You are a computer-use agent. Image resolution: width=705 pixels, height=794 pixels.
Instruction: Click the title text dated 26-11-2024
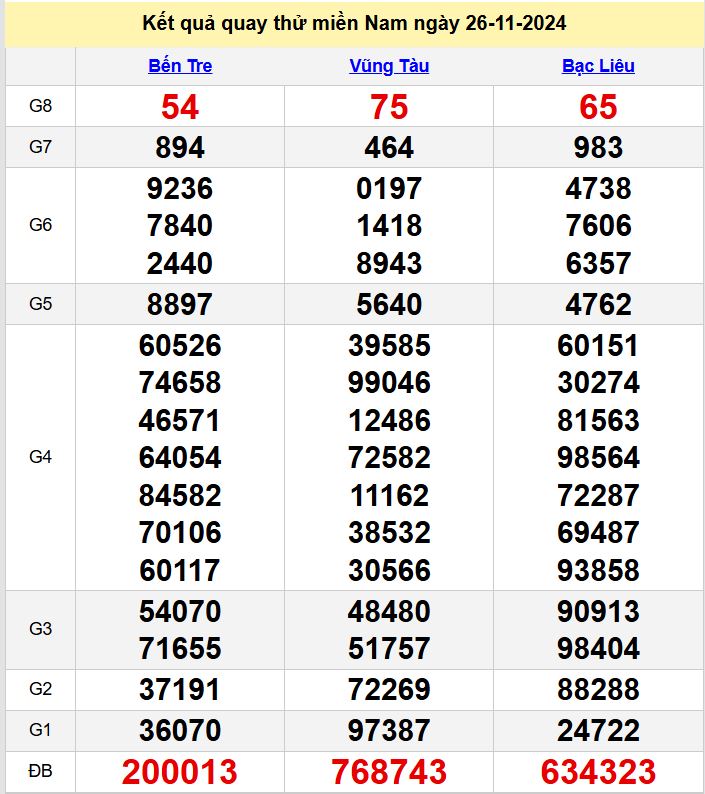pos(354,23)
